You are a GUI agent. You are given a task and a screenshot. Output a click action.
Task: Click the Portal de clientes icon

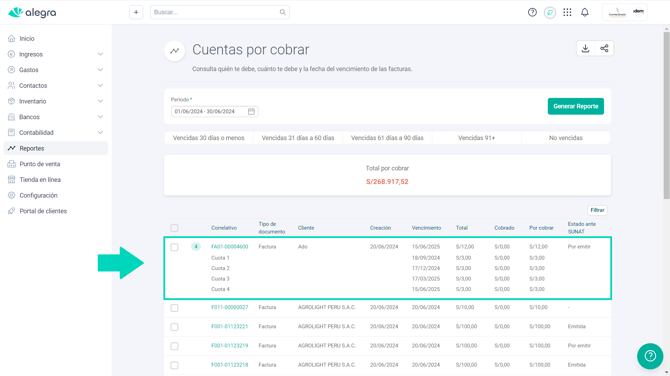tap(12, 211)
